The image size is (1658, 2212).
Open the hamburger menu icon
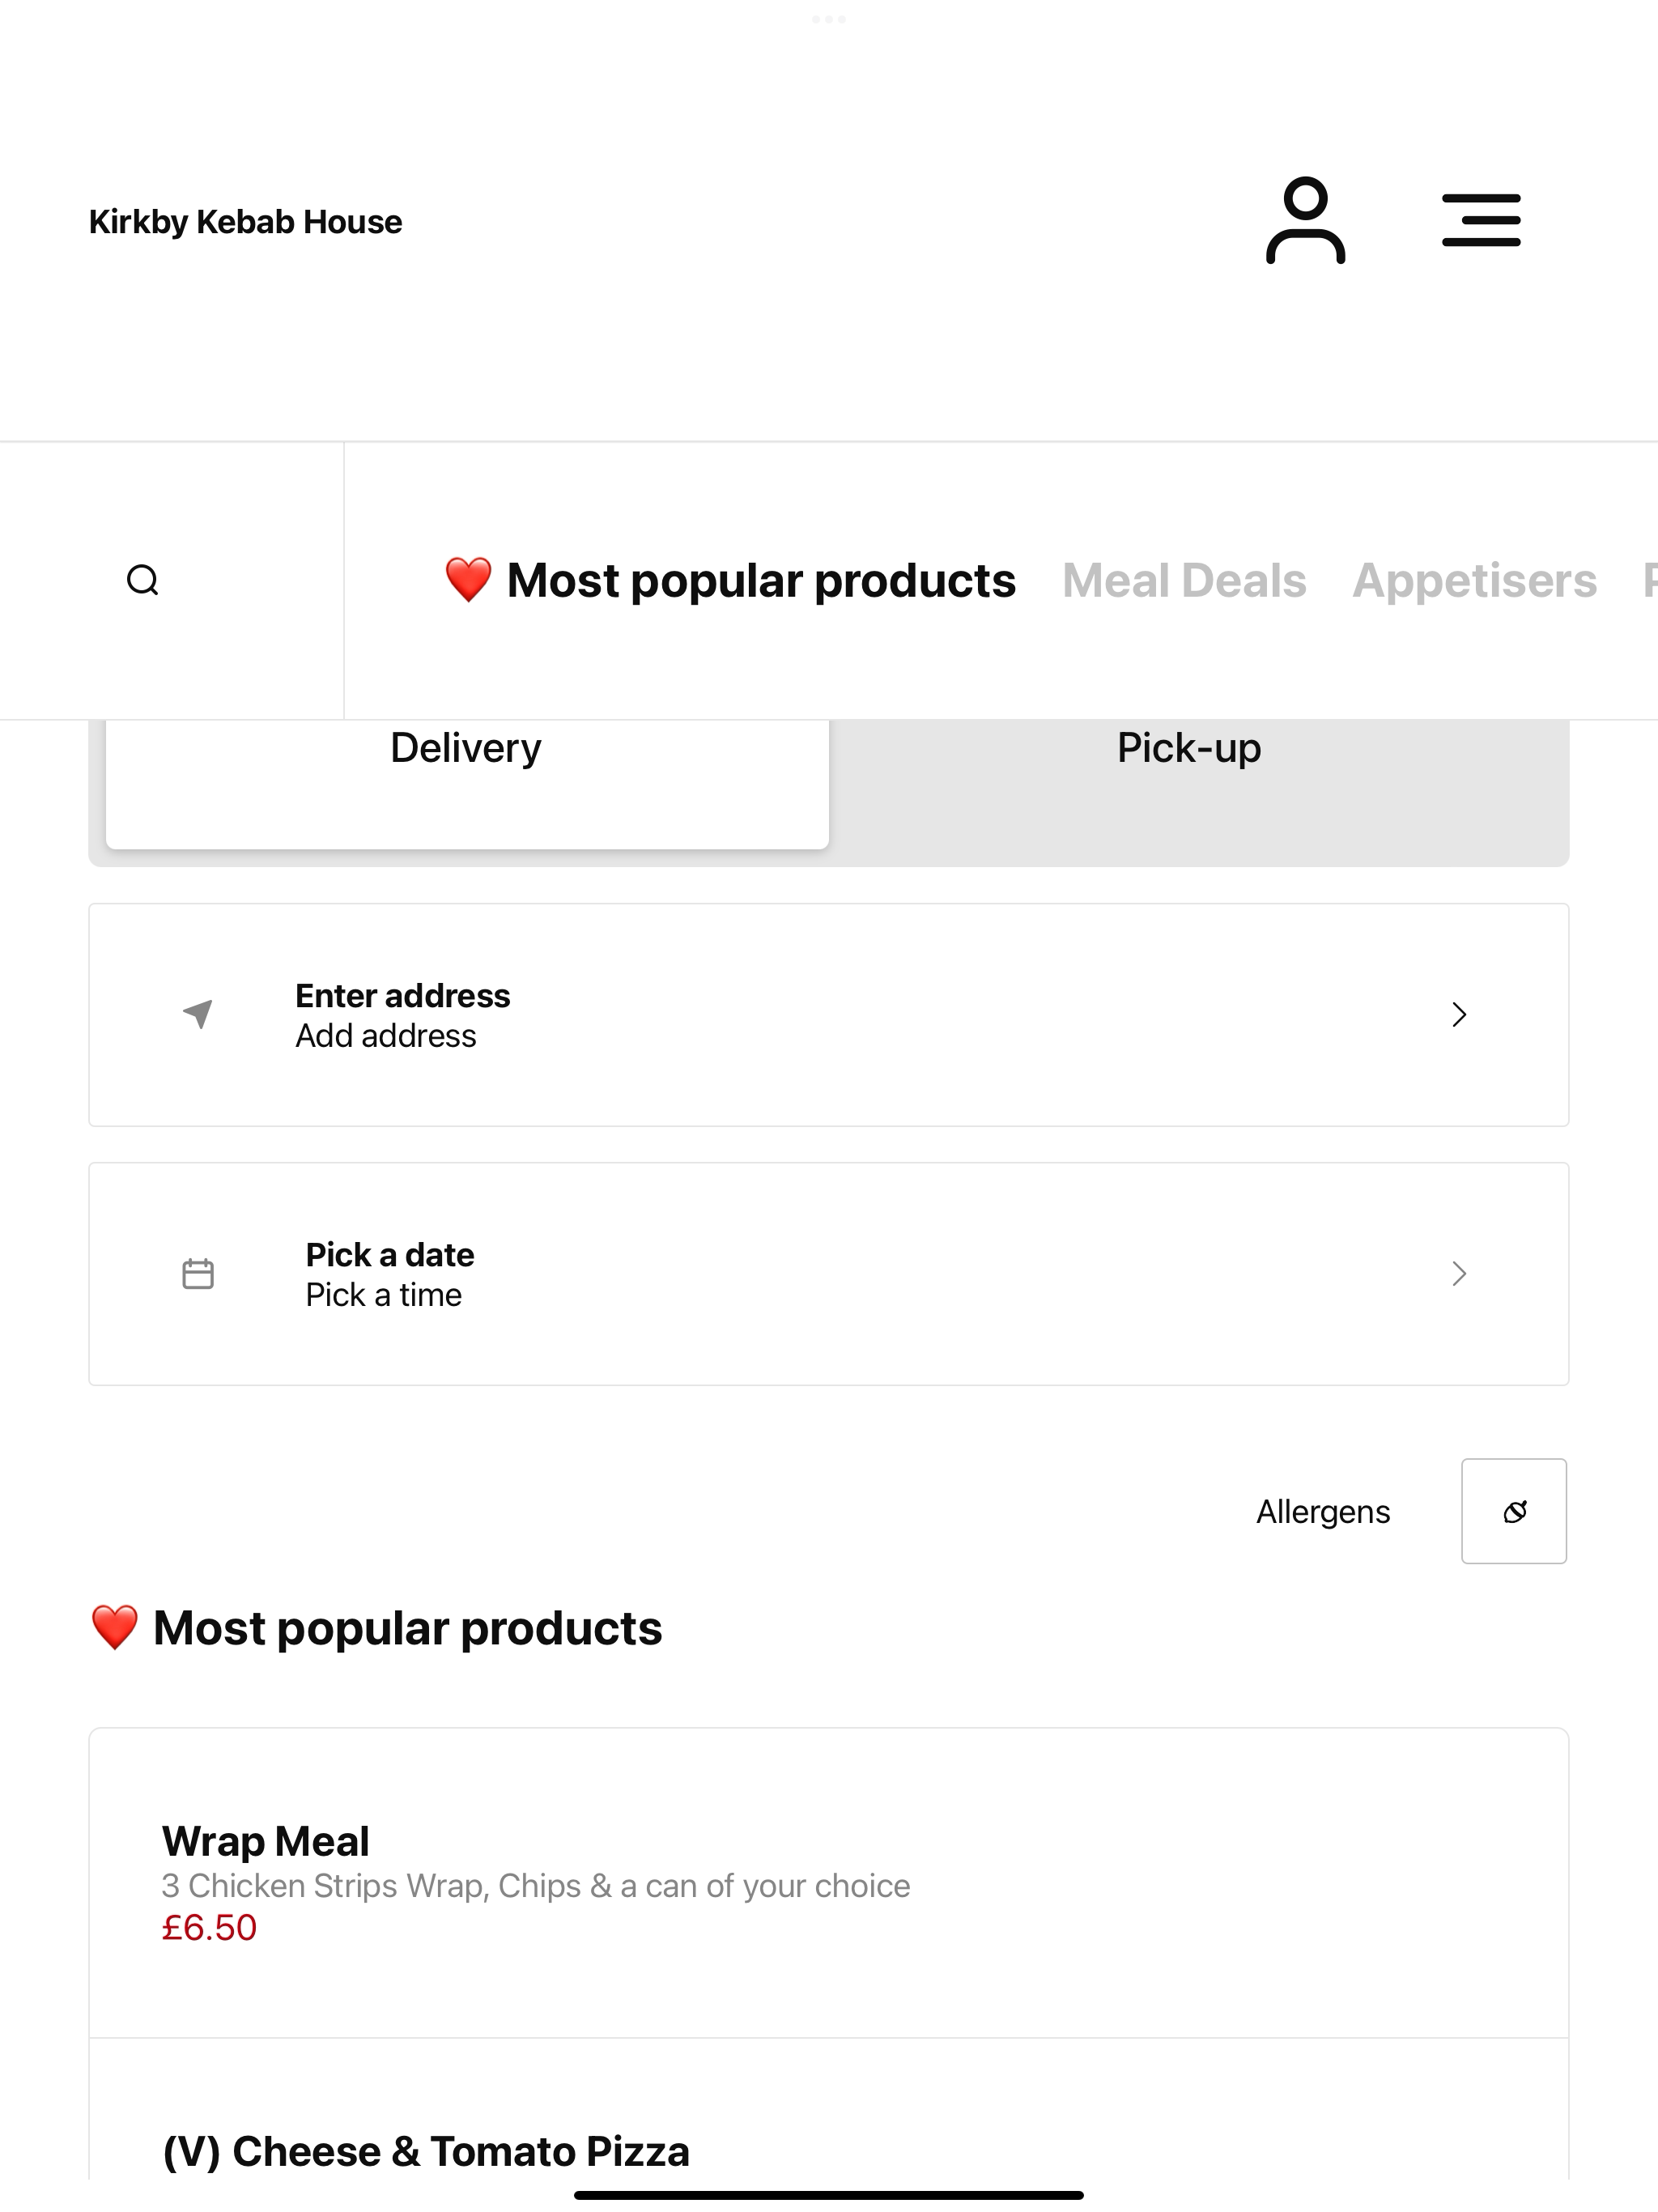1481,221
